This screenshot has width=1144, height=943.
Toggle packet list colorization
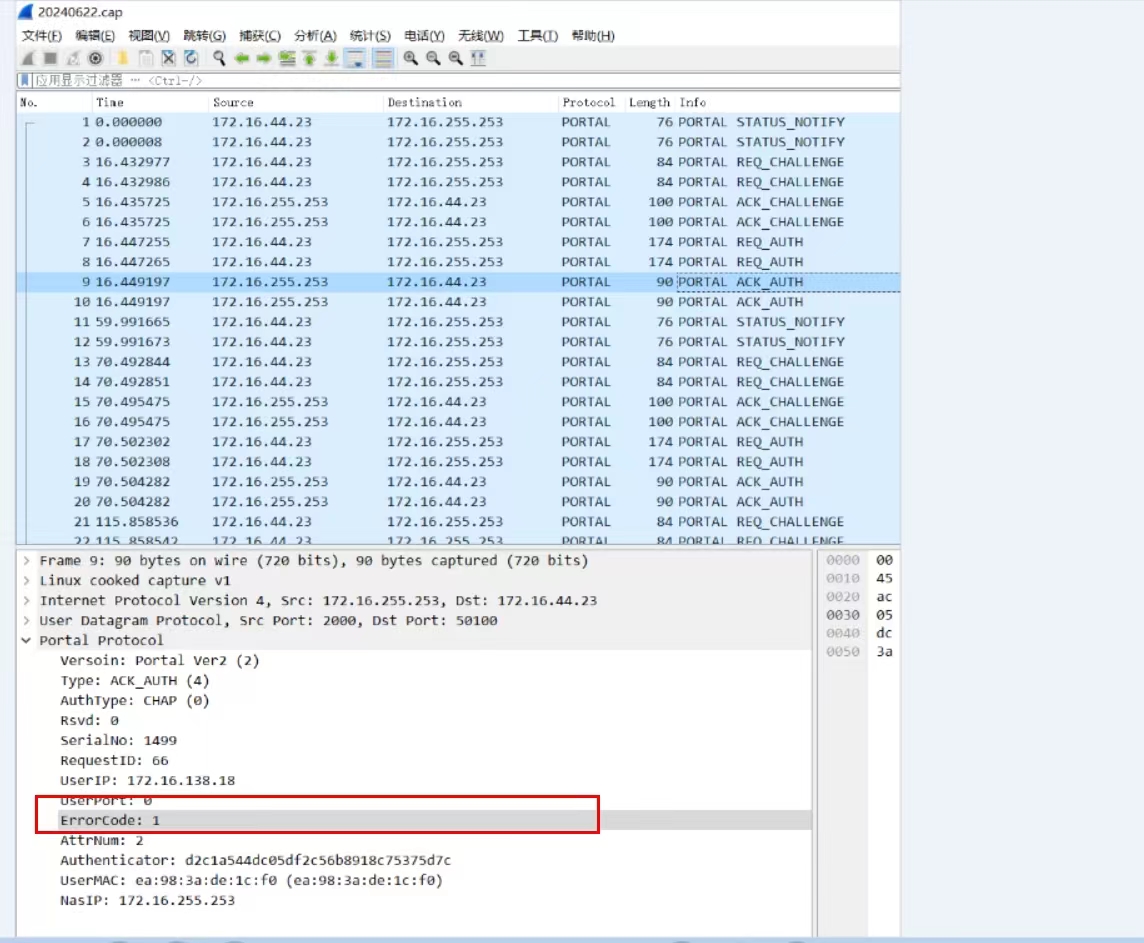[x=382, y=58]
